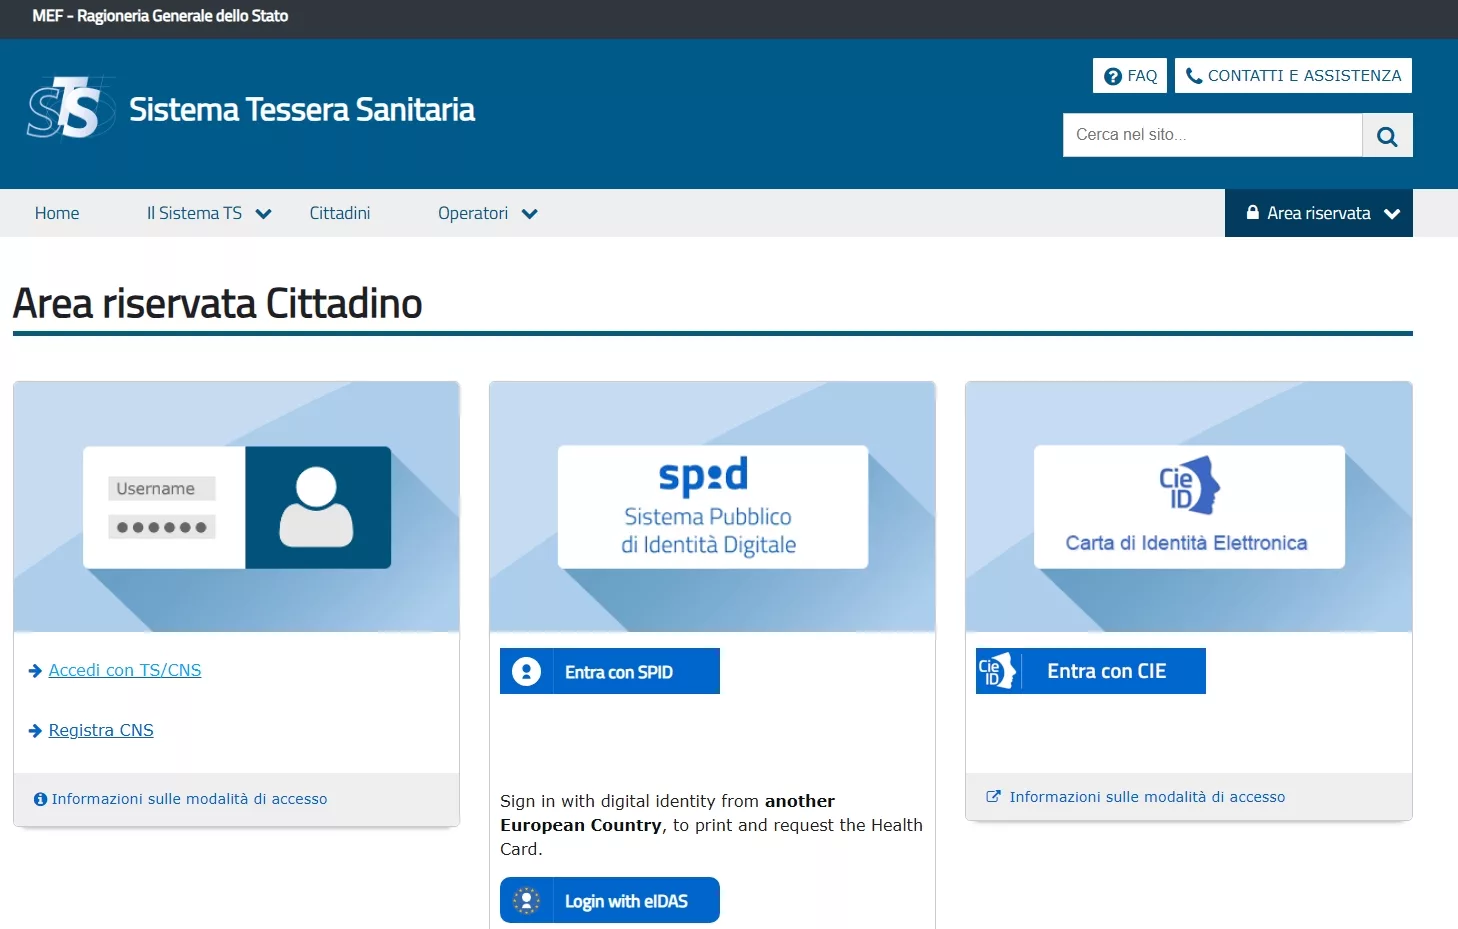Click the external link icon in the CIE card footer
Viewport: 1458px width, 929px height.
[993, 797]
